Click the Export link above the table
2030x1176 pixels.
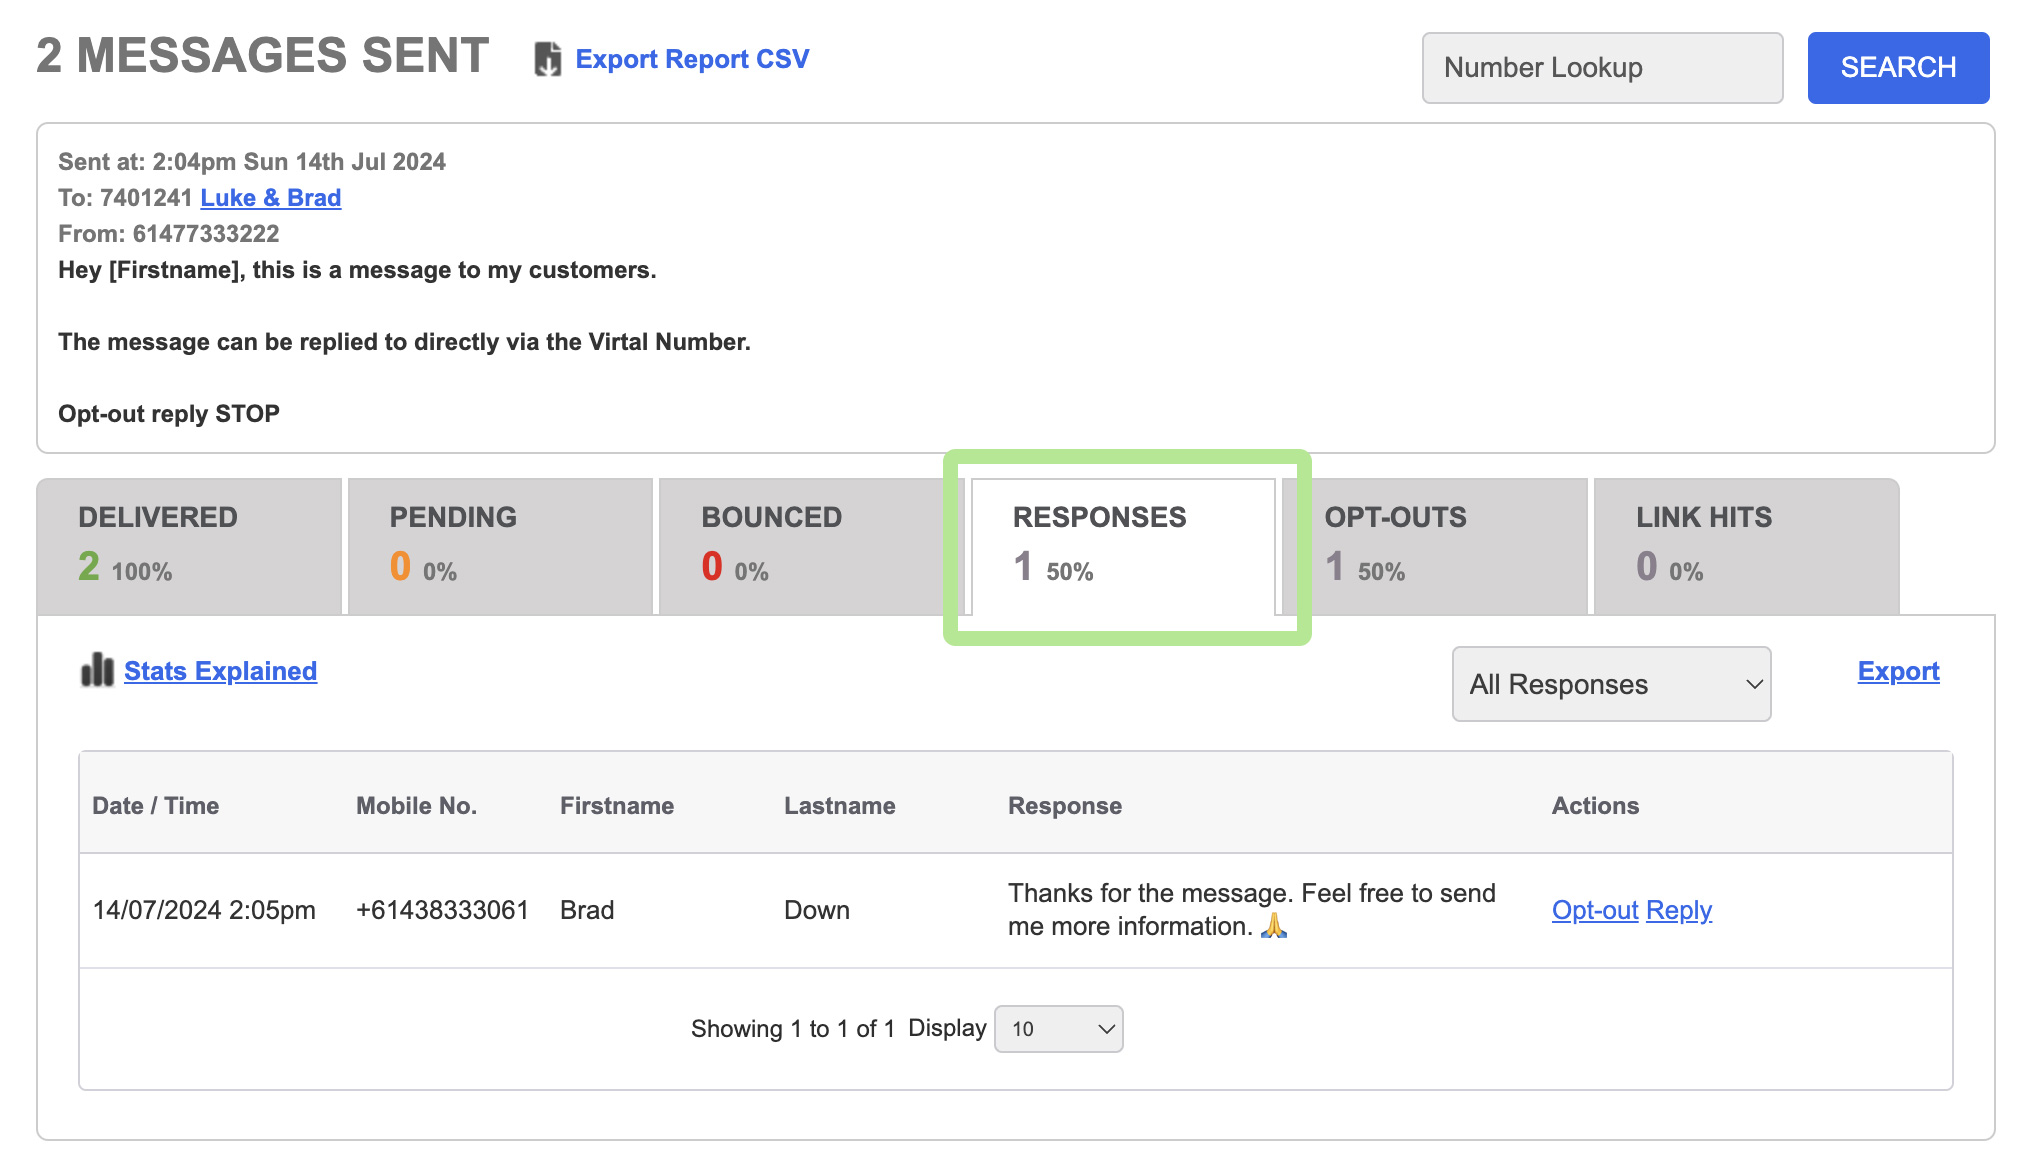(x=1898, y=671)
